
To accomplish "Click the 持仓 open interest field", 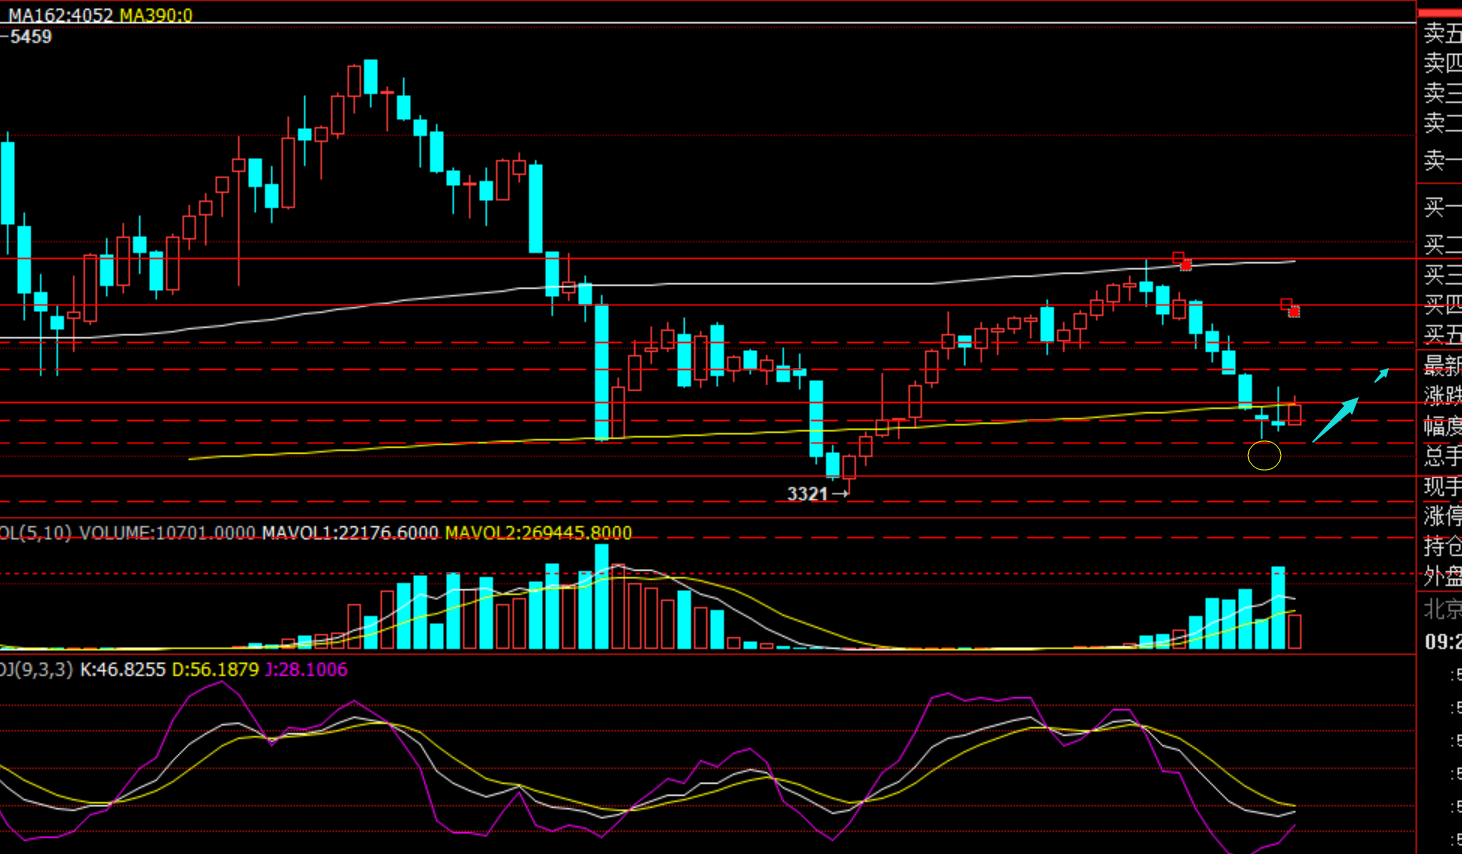I will pyautogui.click(x=1442, y=546).
